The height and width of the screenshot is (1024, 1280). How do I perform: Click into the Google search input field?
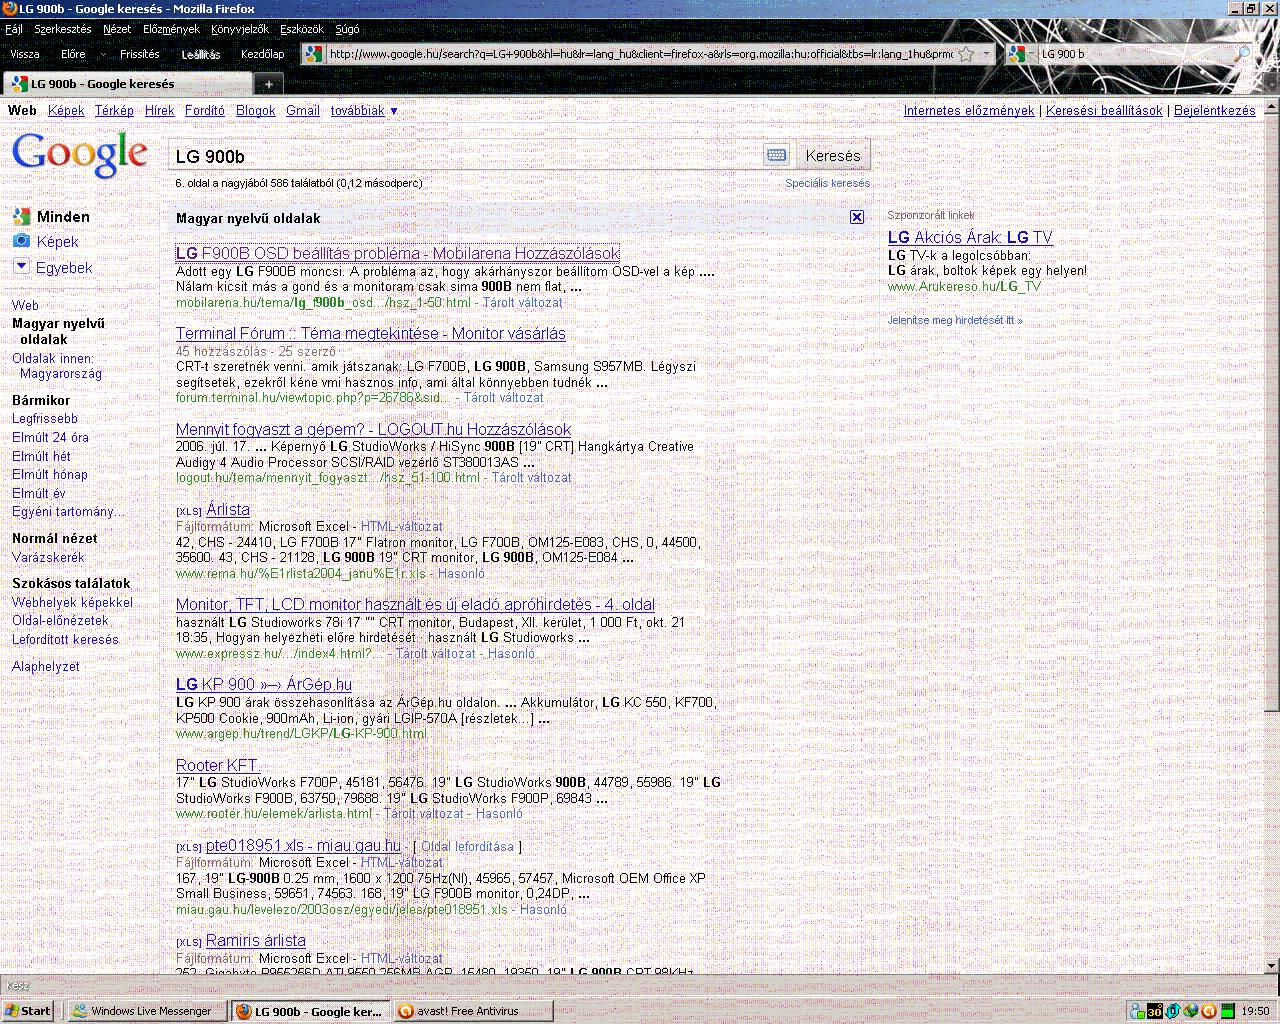(x=465, y=155)
